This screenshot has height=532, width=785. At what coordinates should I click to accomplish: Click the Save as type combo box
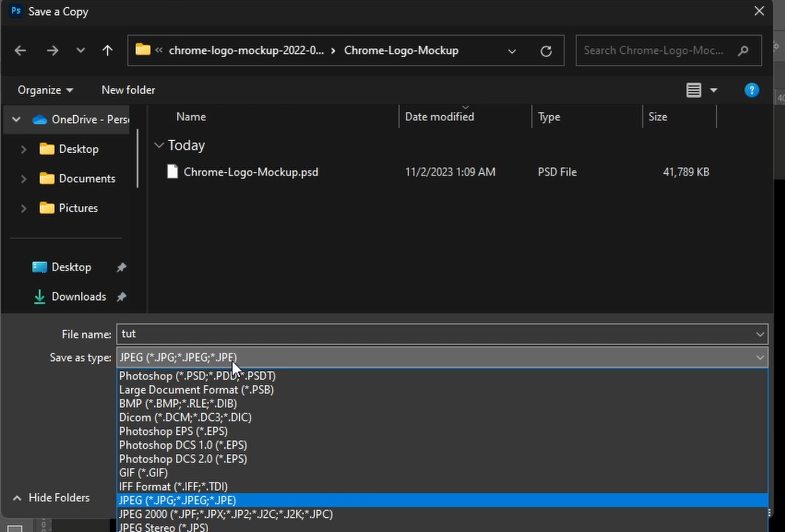(x=442, y=357)
